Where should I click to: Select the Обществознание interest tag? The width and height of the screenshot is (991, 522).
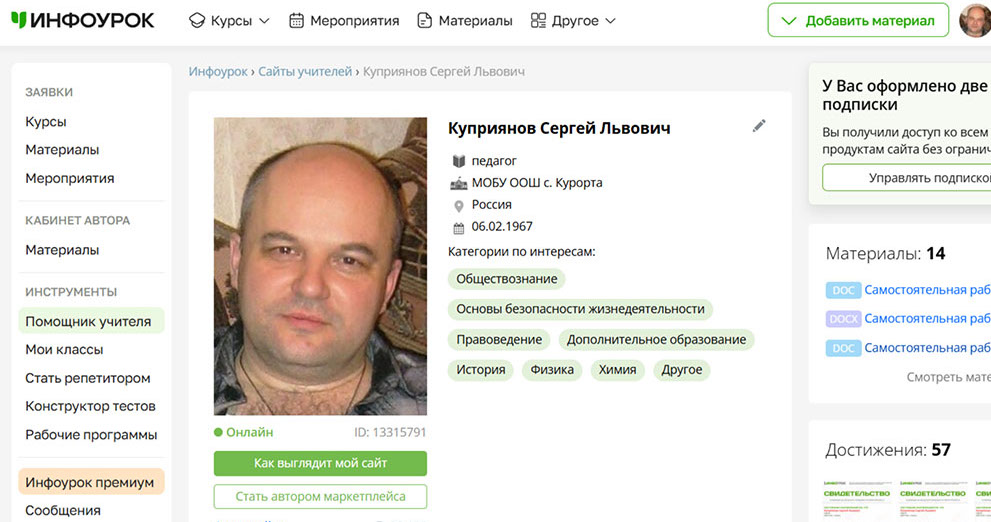coord(506,279)
